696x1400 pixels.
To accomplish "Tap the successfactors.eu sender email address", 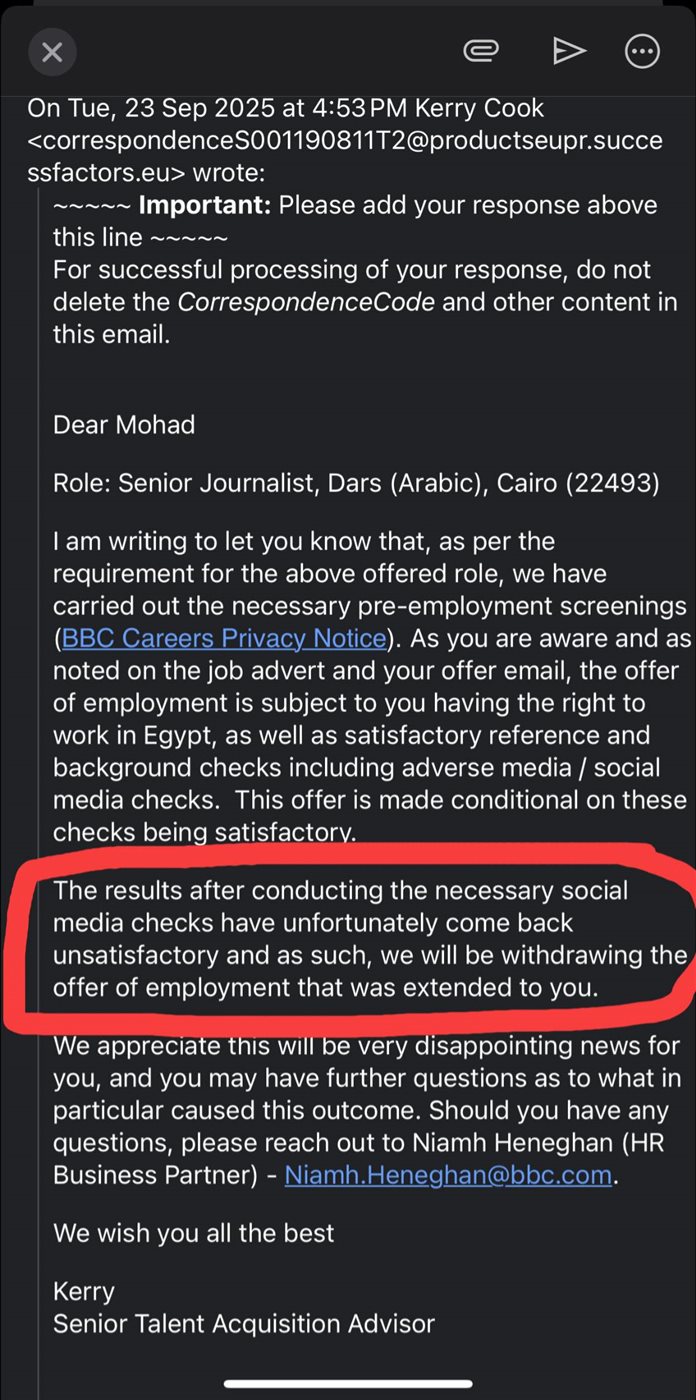I will coord(344,141).
